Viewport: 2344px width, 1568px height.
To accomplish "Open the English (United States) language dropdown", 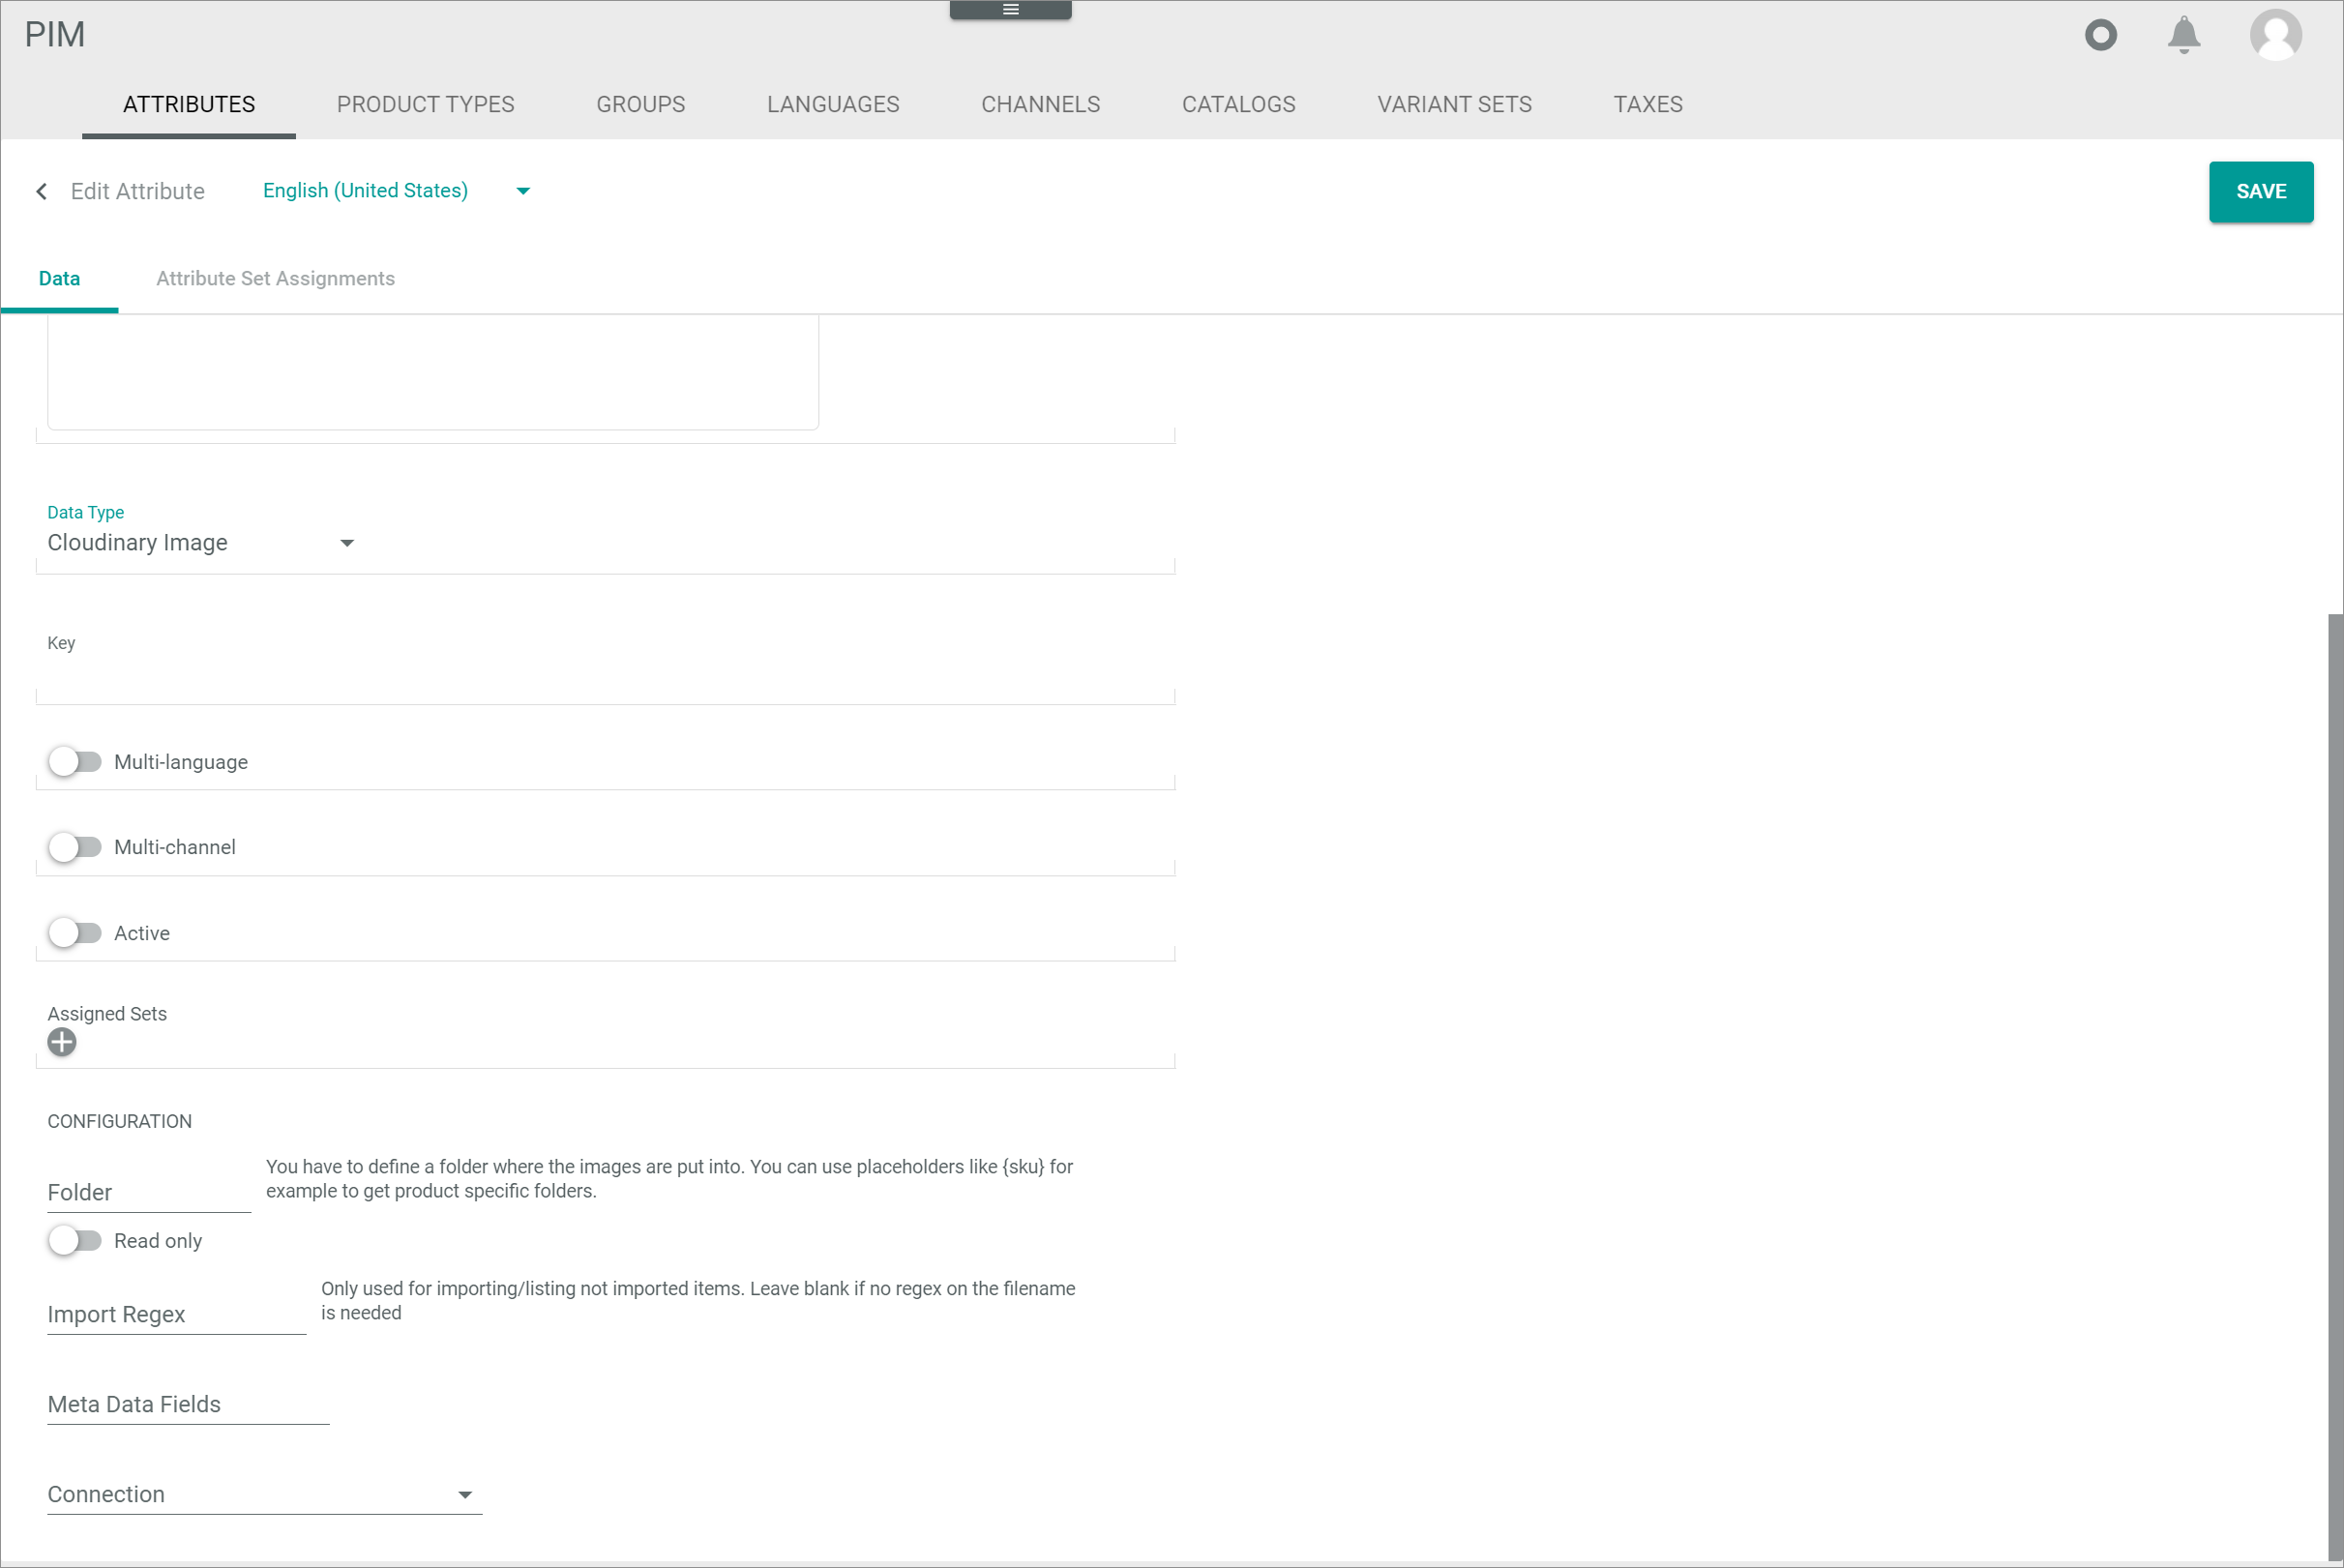I will (396, 190).
